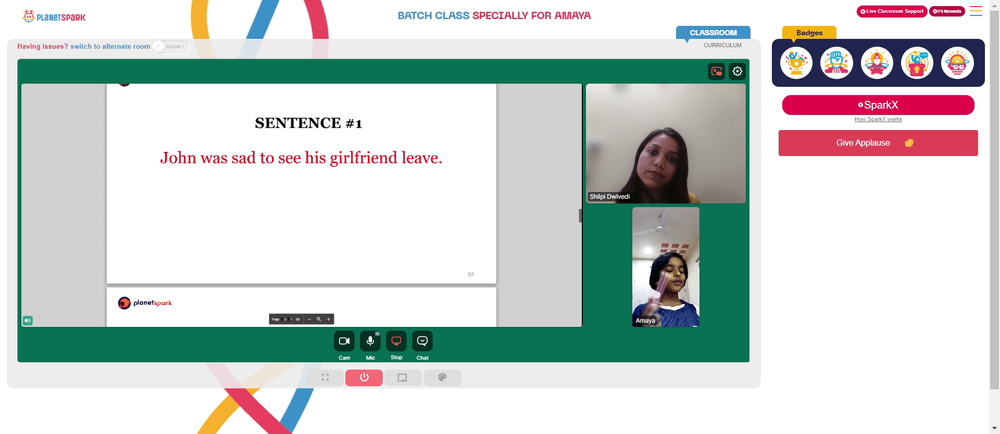Click the panel divider handle beside slide
This screenshot has width=1000, height=434.
(580, 216)
